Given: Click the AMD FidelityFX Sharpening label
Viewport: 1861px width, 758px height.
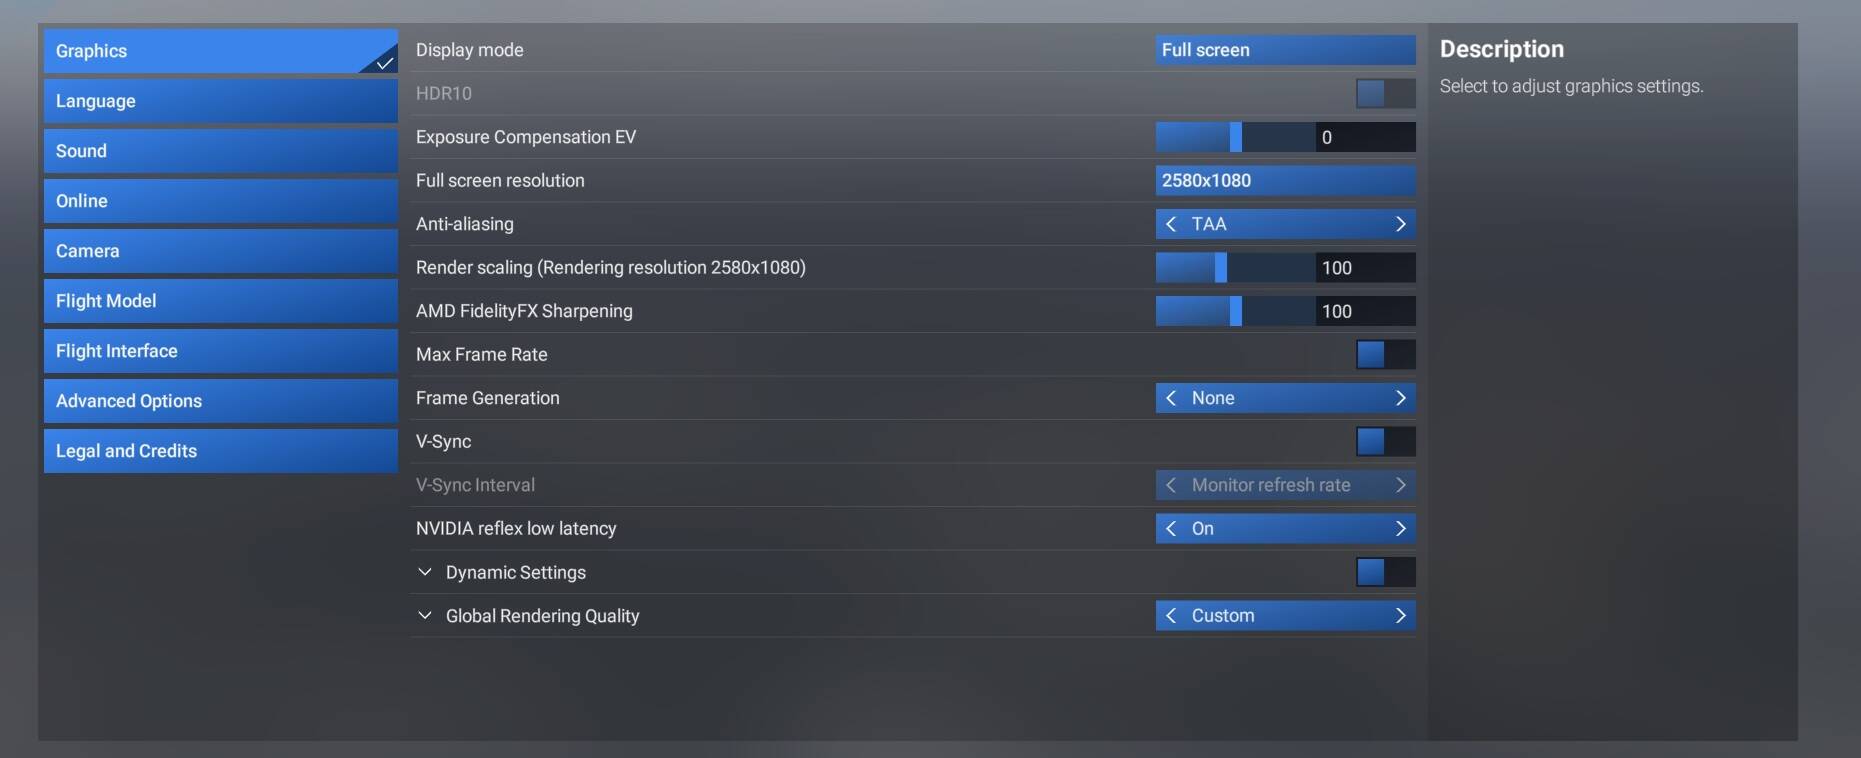Looking at the screenshot, I should (524, 311).
